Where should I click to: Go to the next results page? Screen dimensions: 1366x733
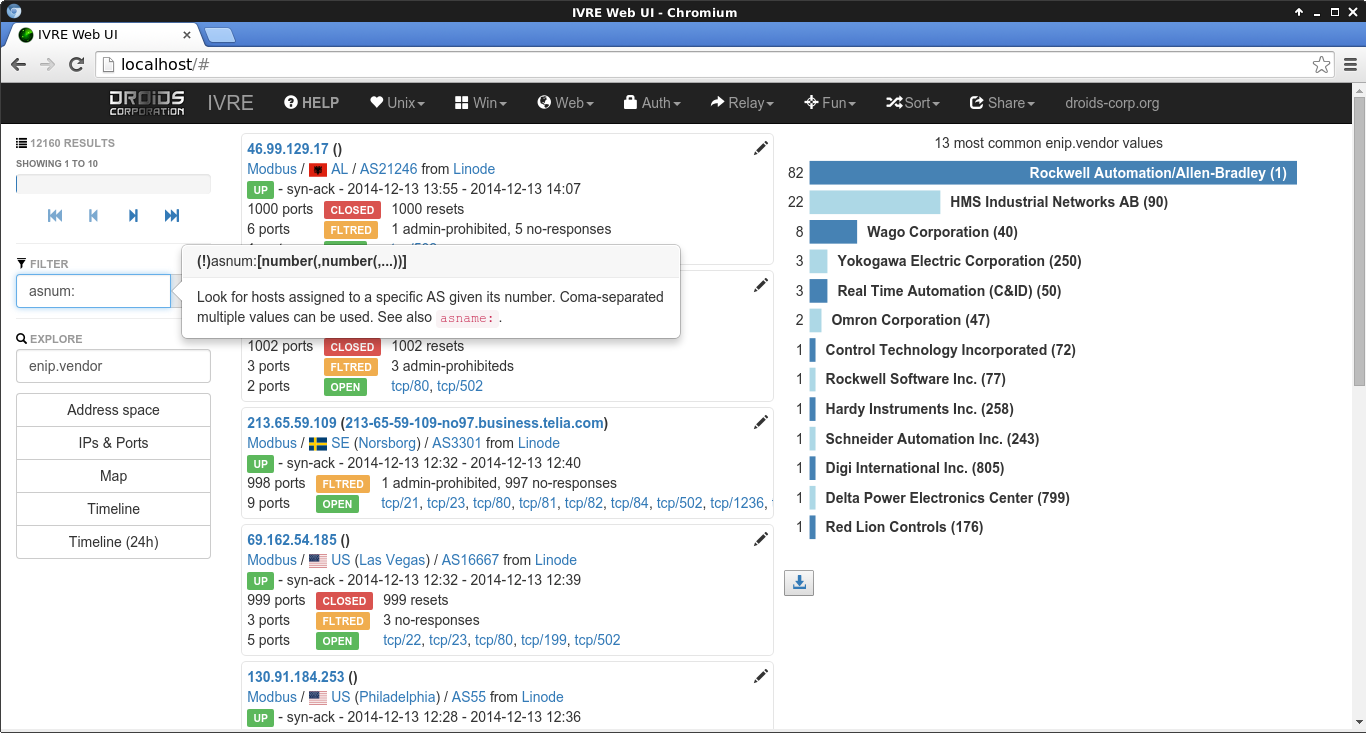133,216
